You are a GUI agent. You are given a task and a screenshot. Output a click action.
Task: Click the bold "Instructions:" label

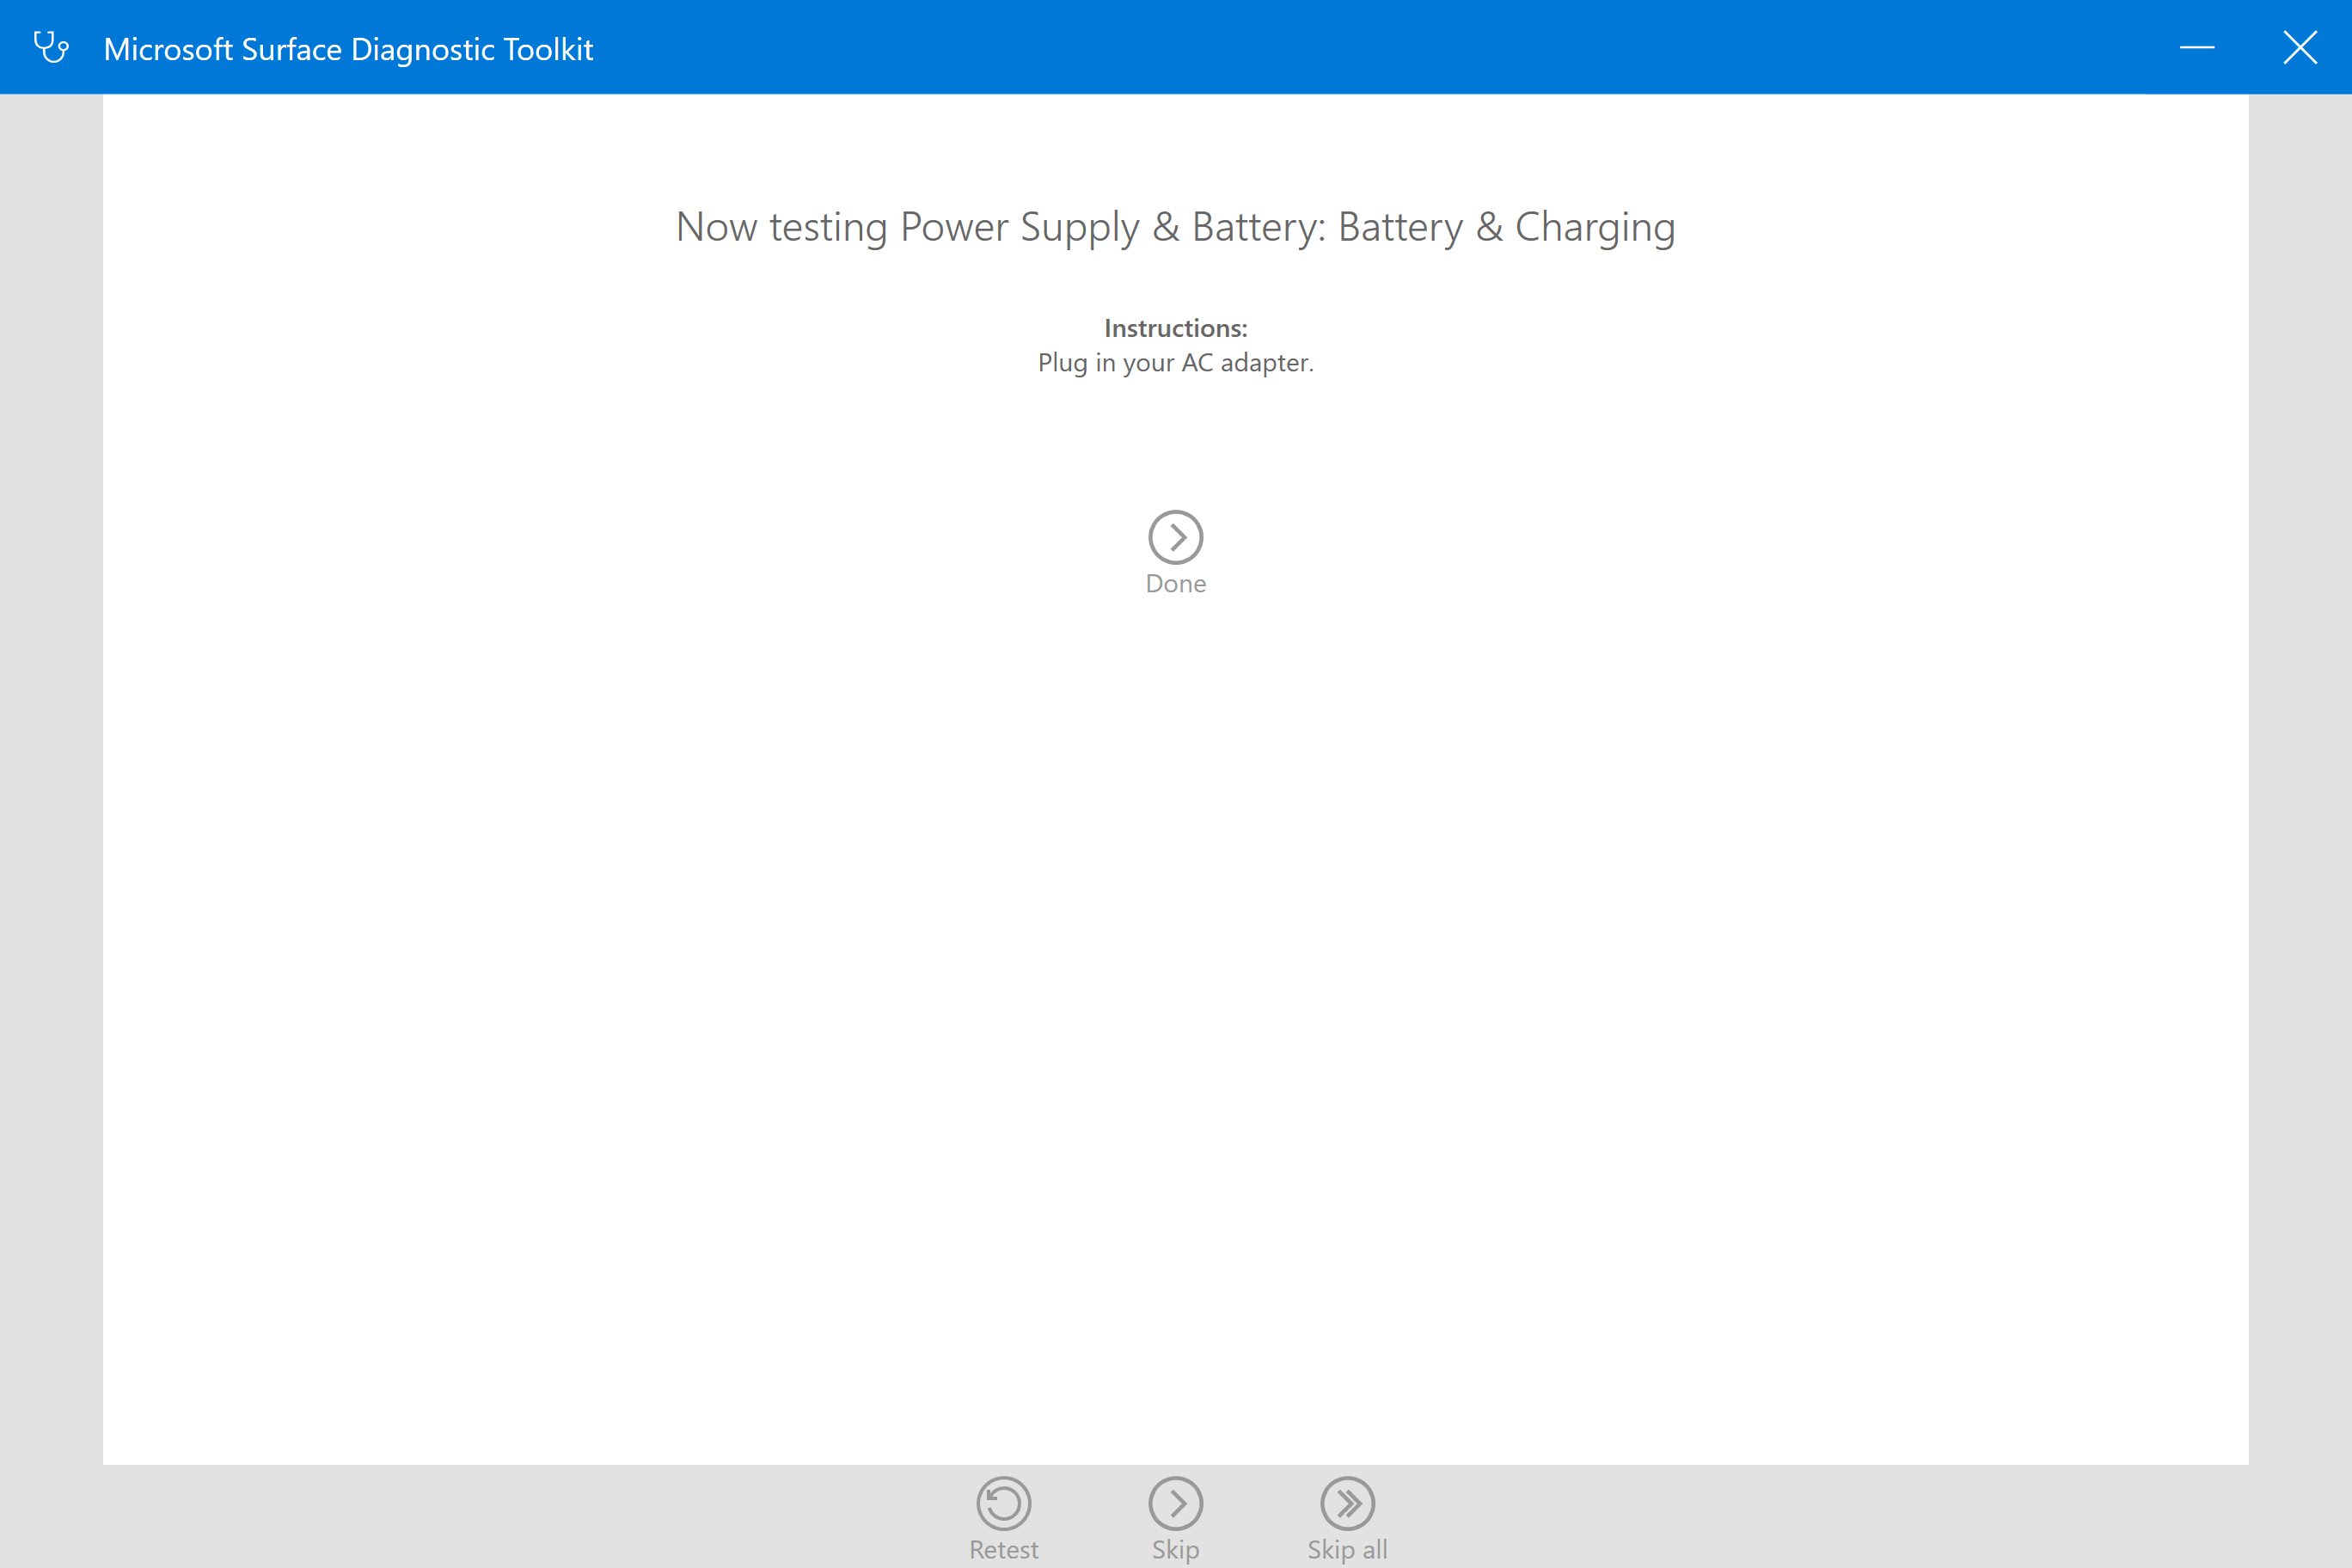(1175, 328)
